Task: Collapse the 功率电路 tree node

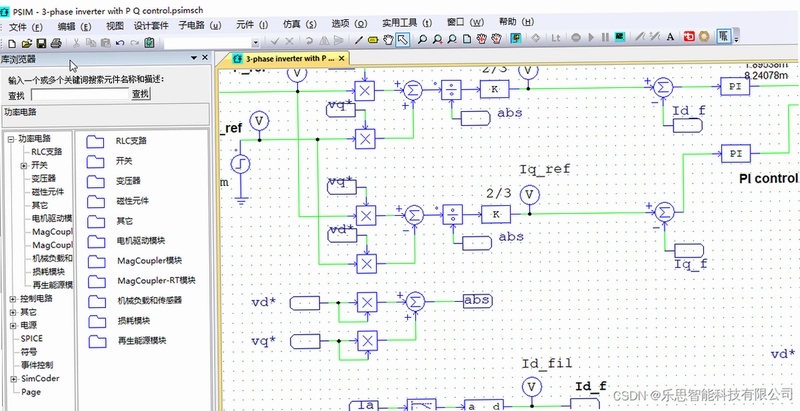Action: tap(11, 139)
